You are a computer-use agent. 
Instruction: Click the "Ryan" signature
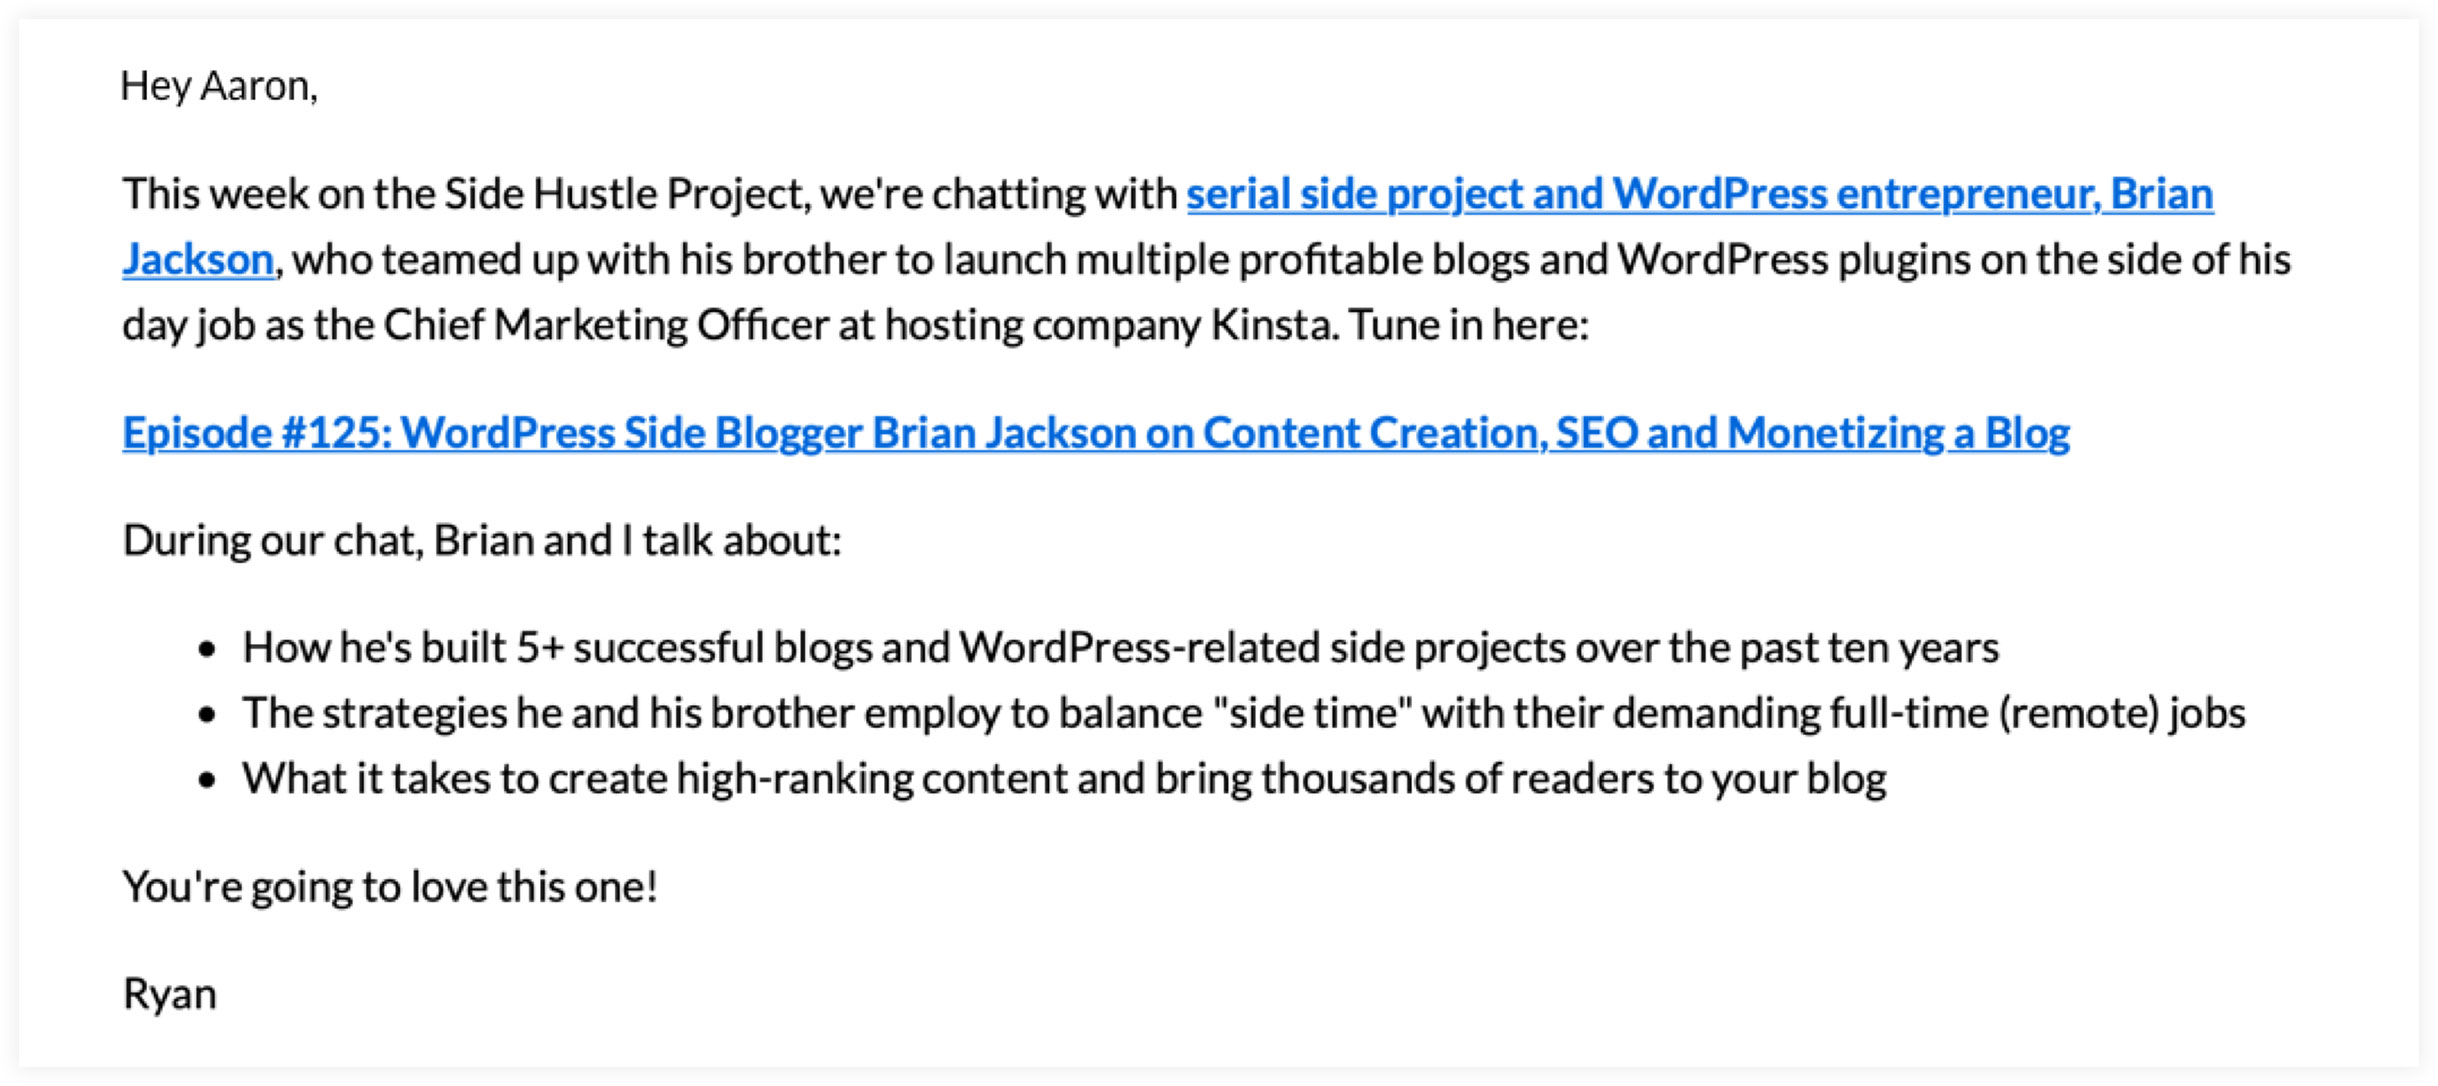click(x=169, y=995)
